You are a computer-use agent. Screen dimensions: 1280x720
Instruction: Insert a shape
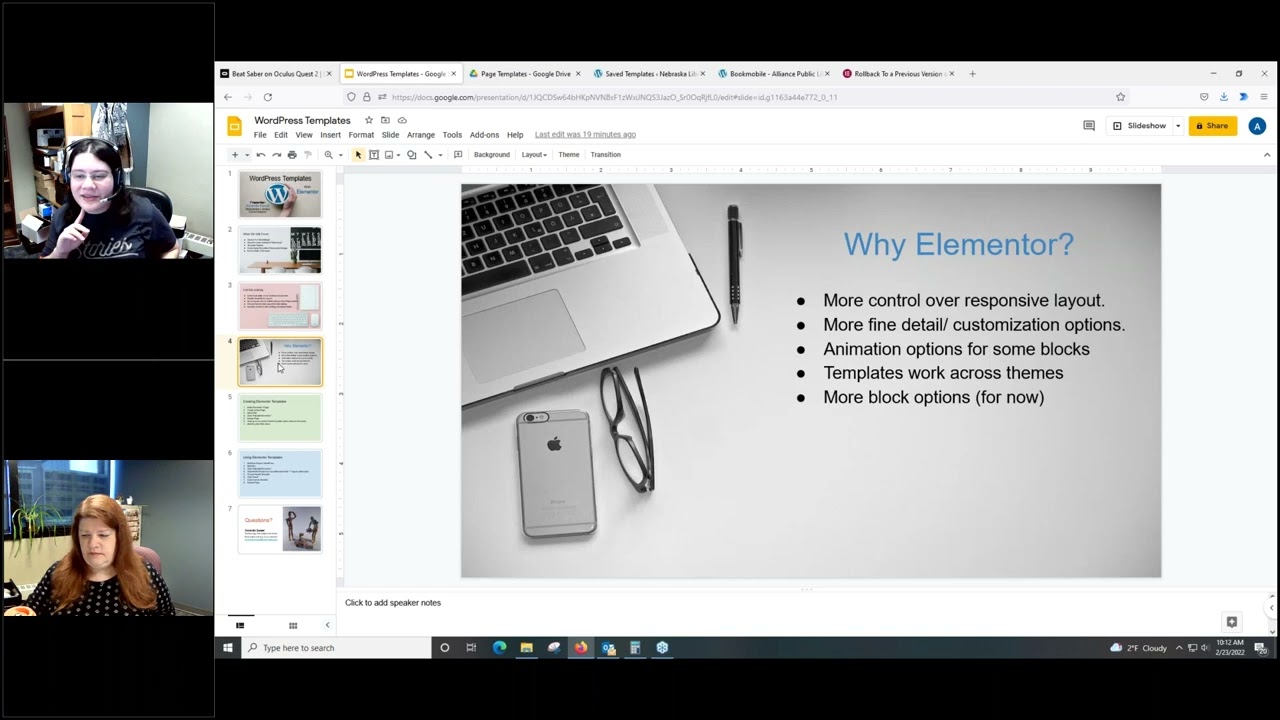tap(411, 155)
